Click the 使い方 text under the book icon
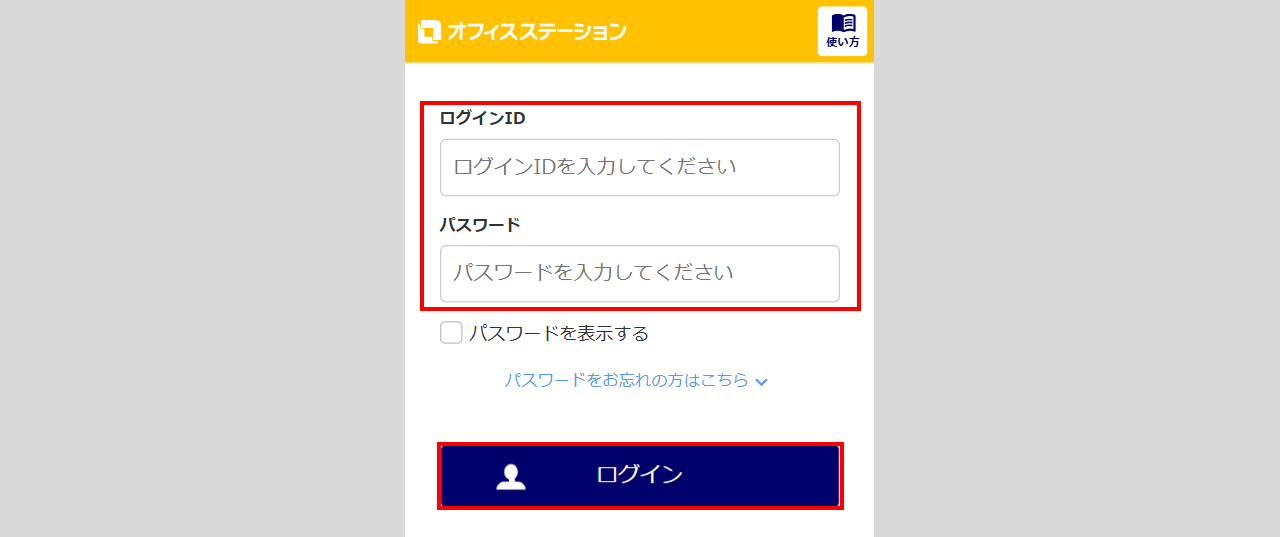 pos(843,42)
